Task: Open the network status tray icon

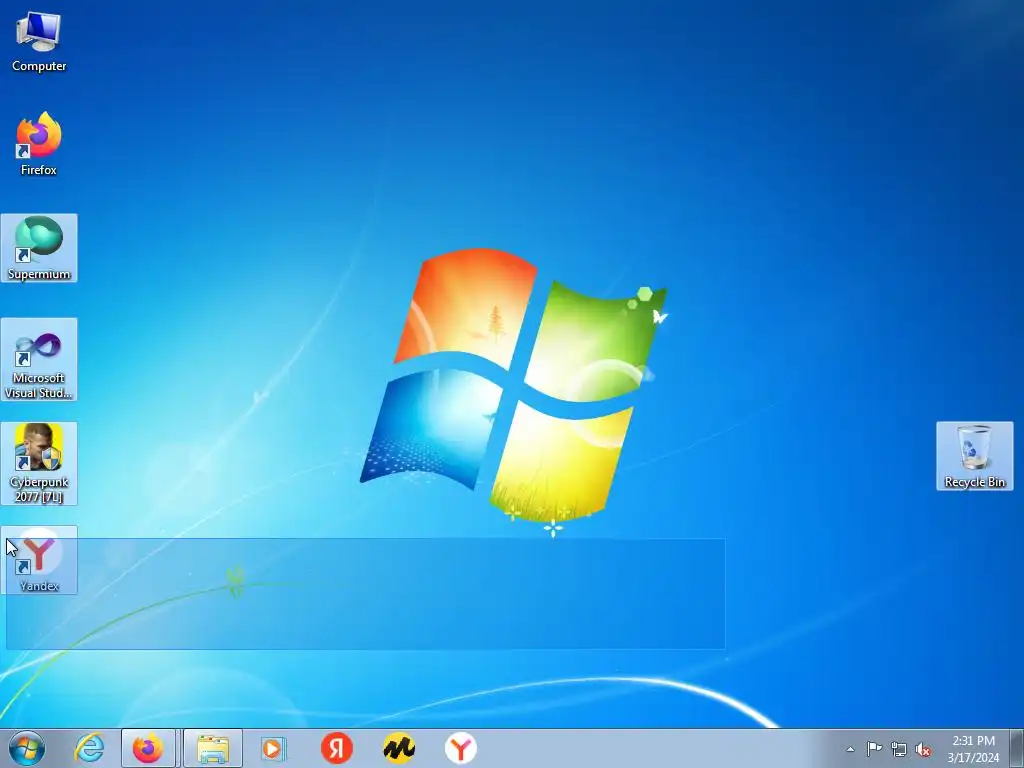Action: [x=899, y=749]
